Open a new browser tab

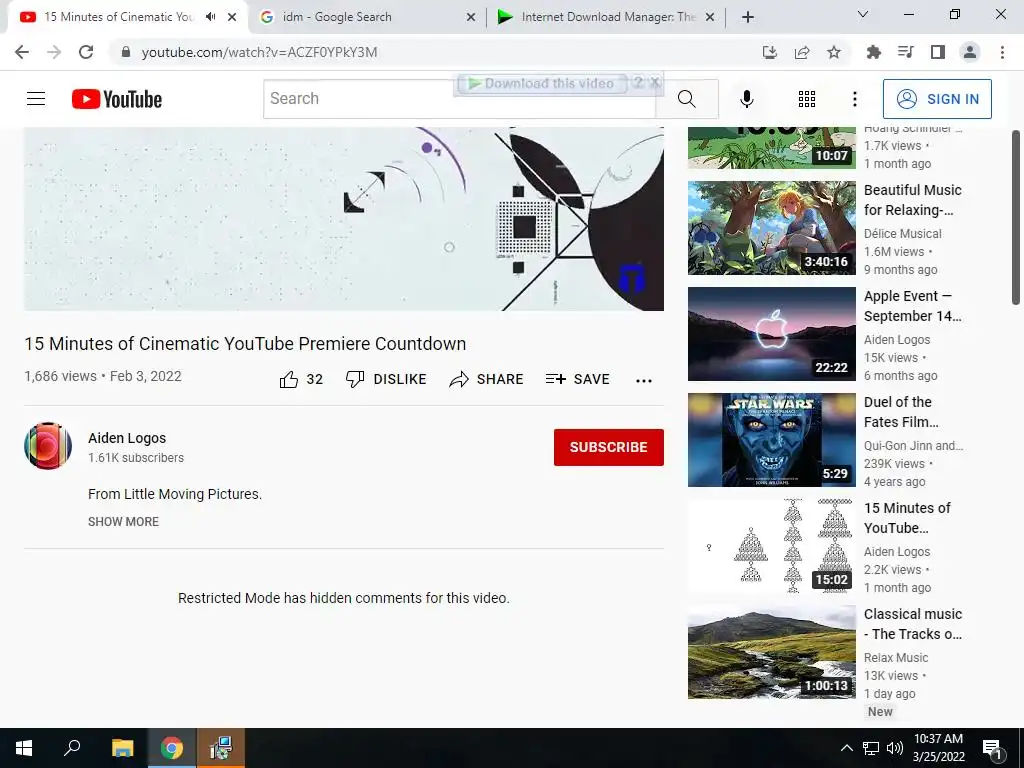748,17
